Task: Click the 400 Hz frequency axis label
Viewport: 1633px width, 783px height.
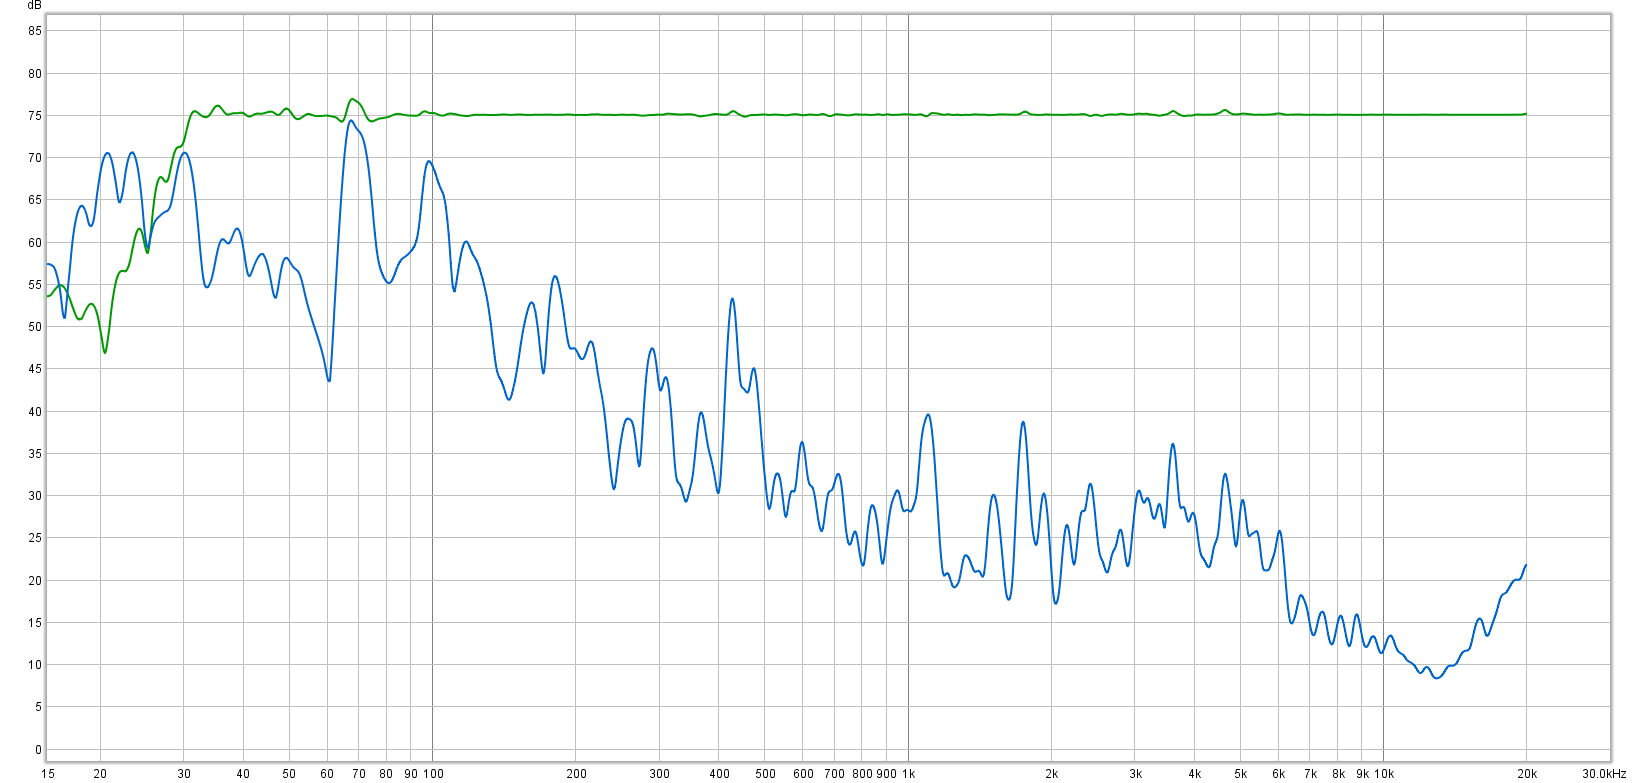Action: point(719,774)
